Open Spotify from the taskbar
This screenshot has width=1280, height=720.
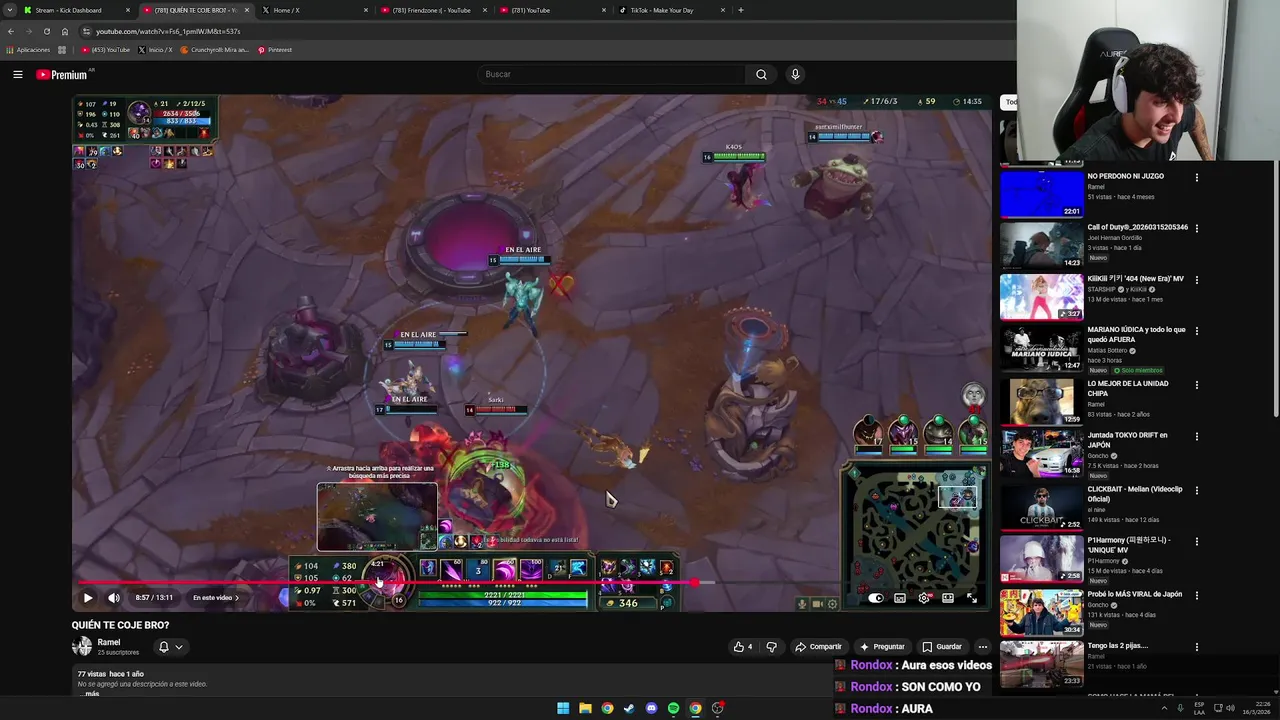coord(673,708)
